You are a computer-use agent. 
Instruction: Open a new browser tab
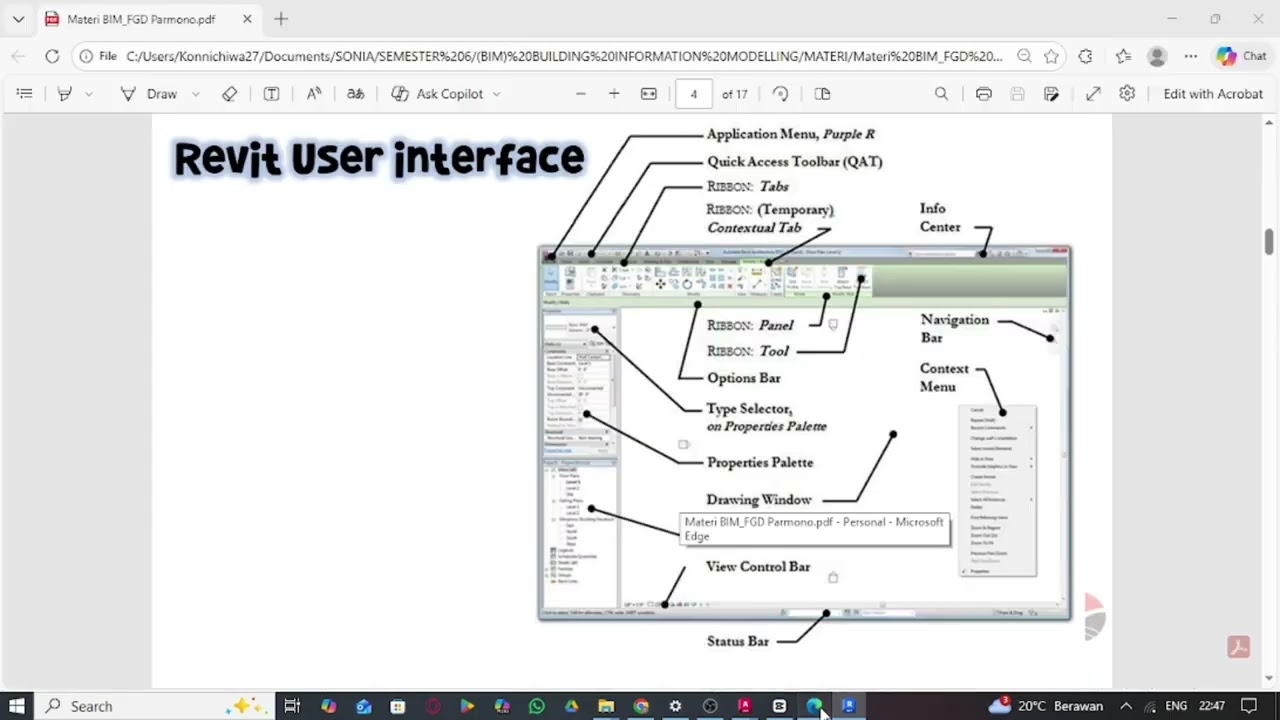[281, 19]
